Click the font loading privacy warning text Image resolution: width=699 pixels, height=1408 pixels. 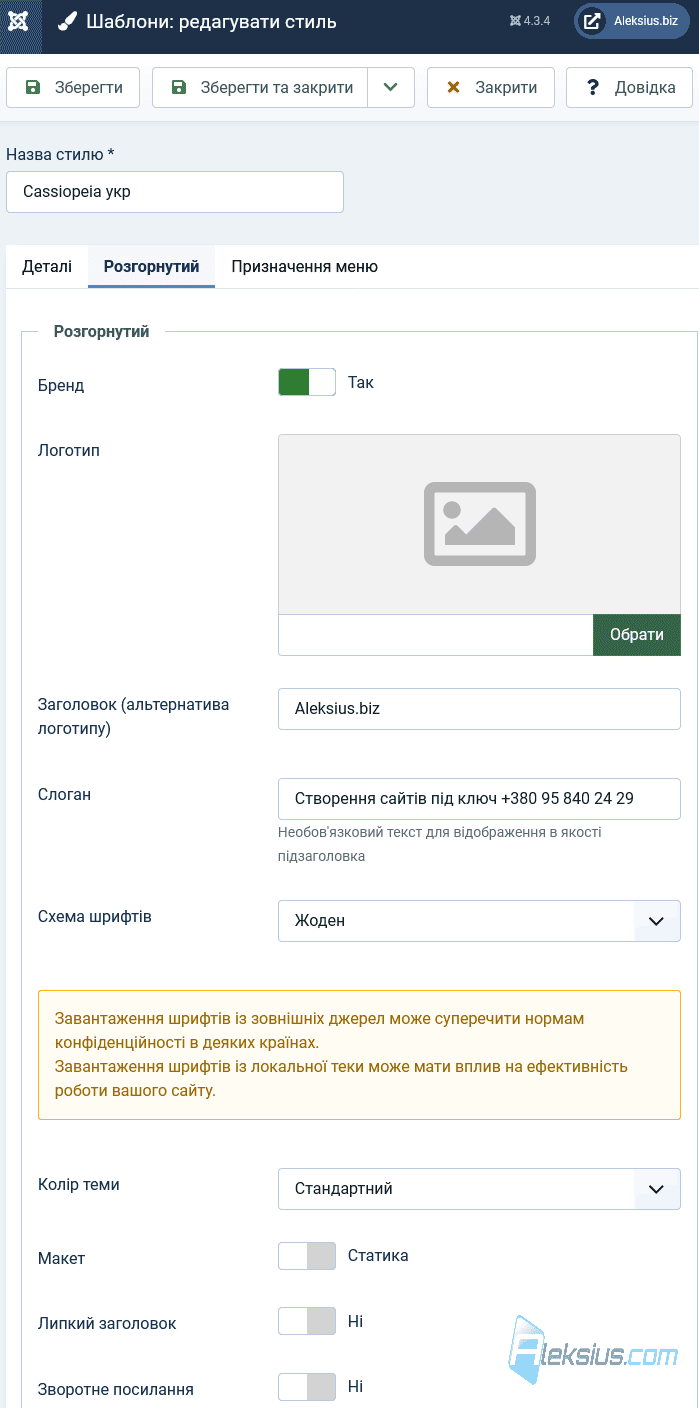click(x=341, y=1054)
